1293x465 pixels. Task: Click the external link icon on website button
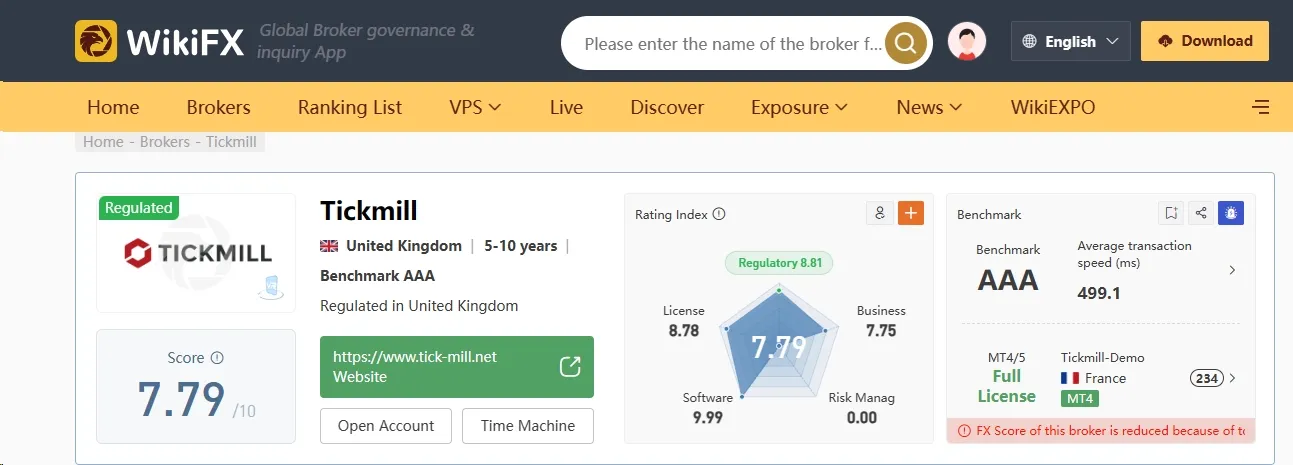[569, 367]
